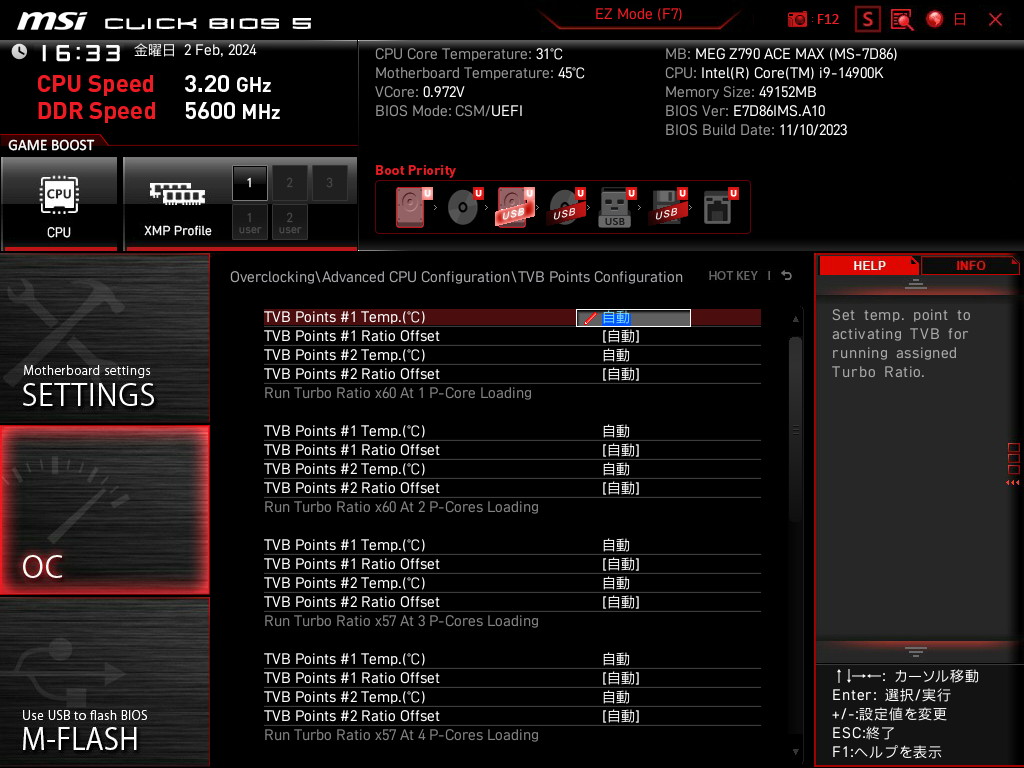The image size is (1024, 768).
Task: Select XMP profile 2
Action: [289, 183]
